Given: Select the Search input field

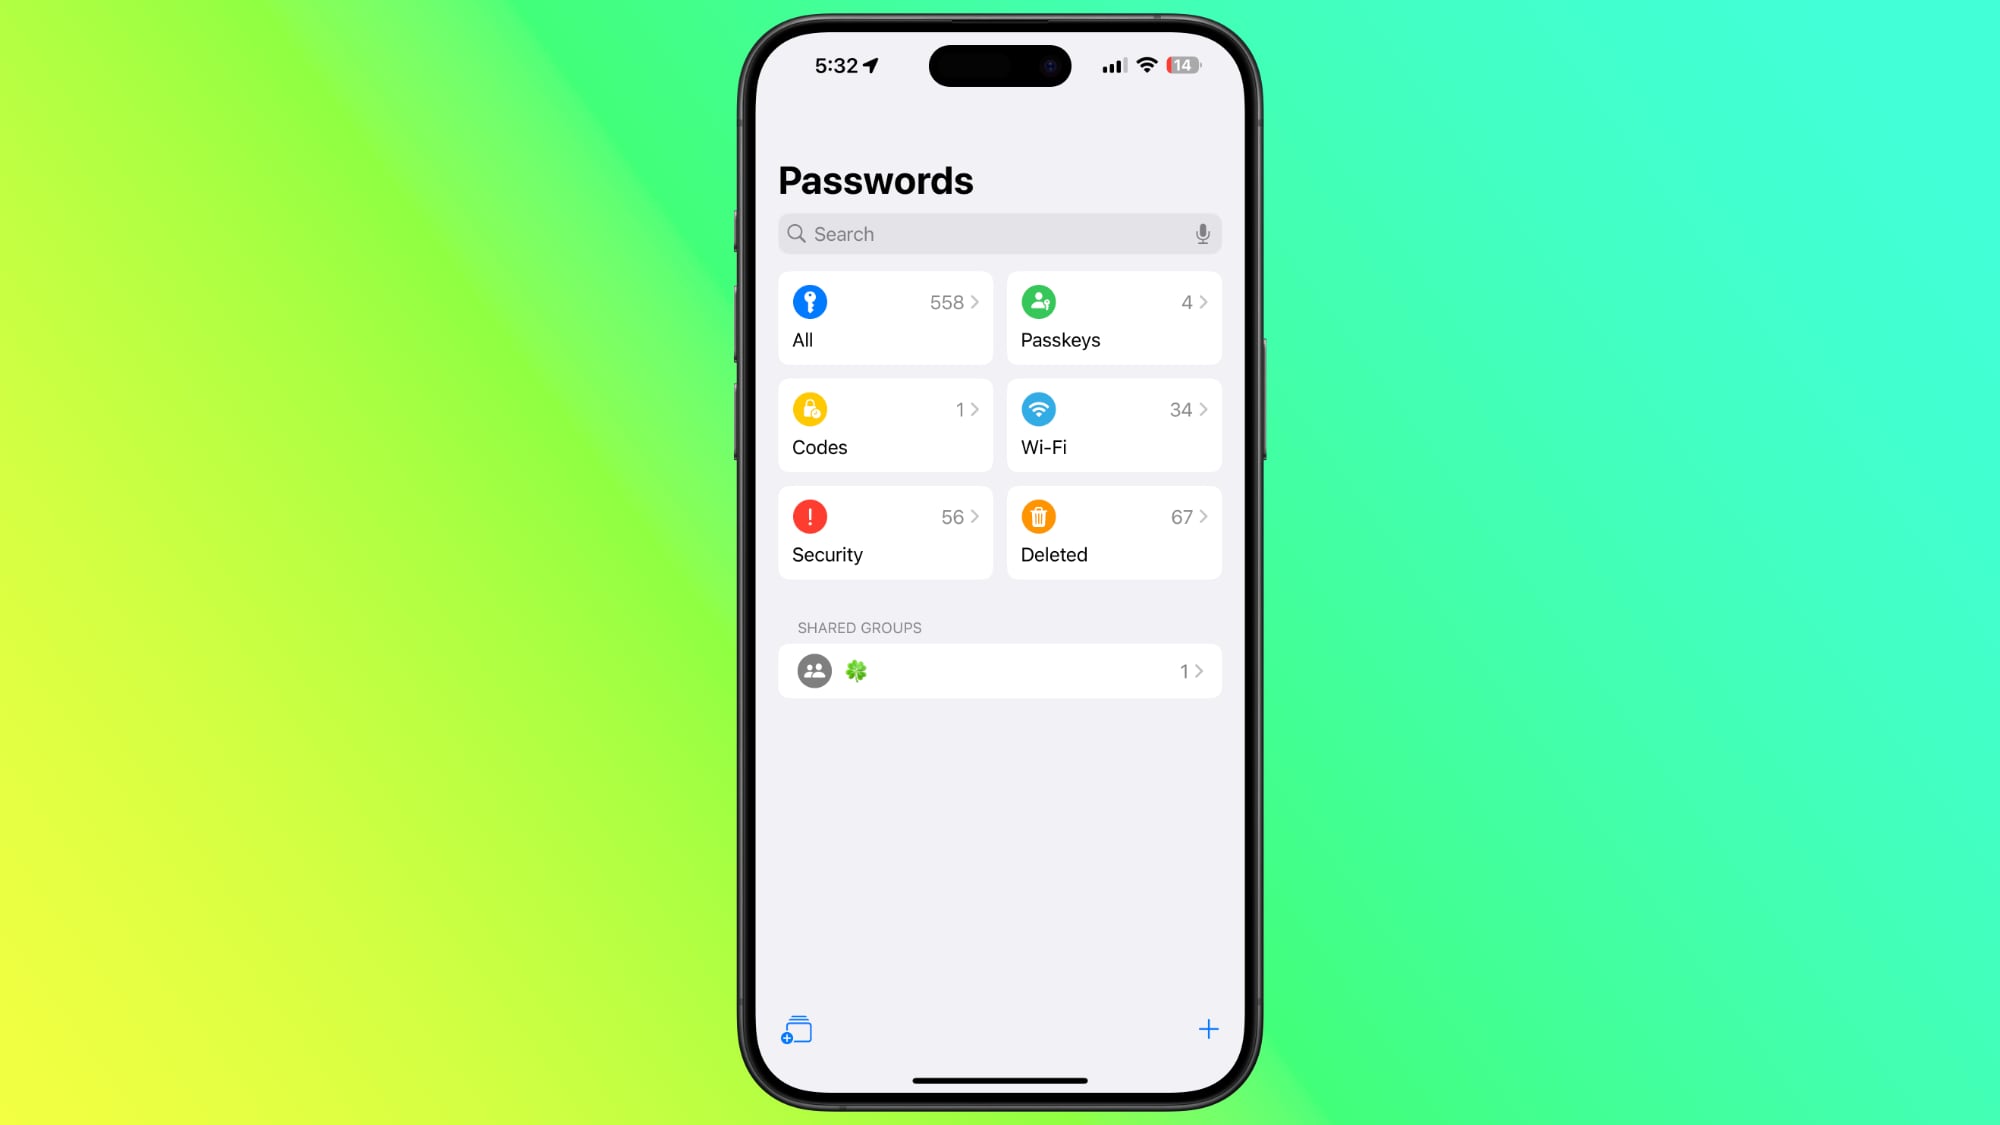Looking at the screenshot, I should 999,234.
